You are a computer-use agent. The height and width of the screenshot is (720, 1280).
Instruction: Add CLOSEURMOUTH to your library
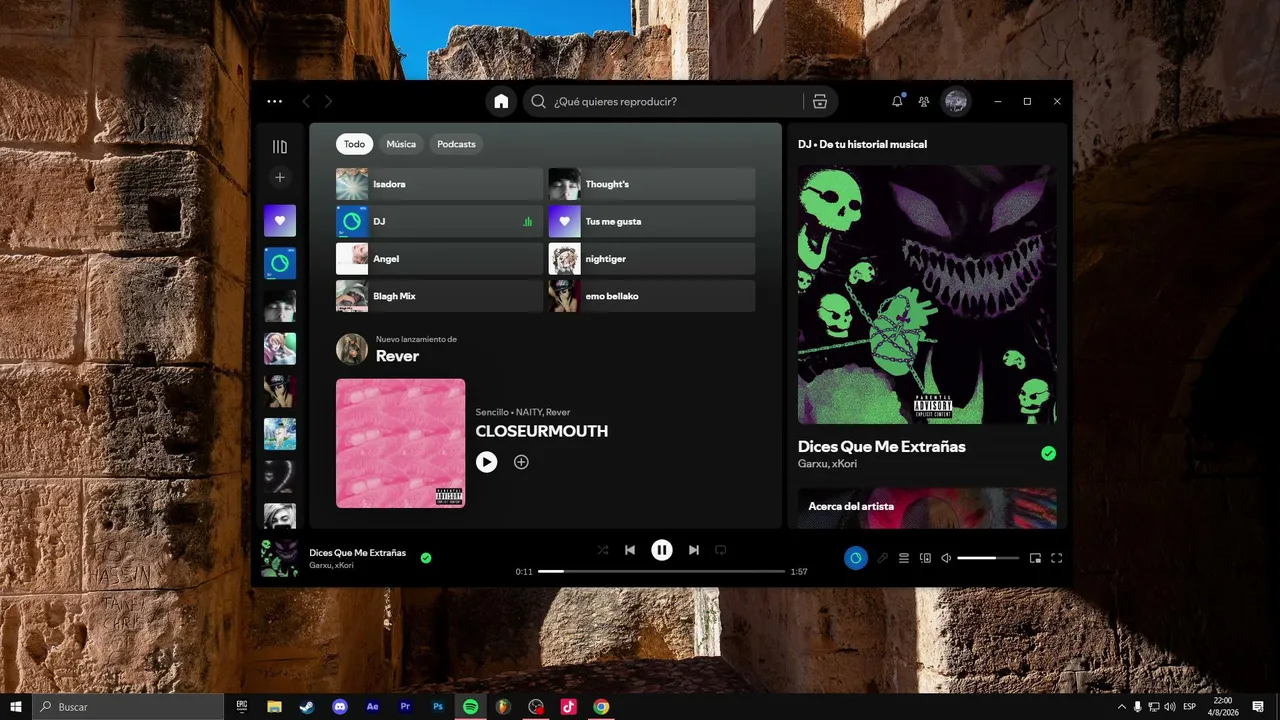pyautogui.click(x=521, y=462)
